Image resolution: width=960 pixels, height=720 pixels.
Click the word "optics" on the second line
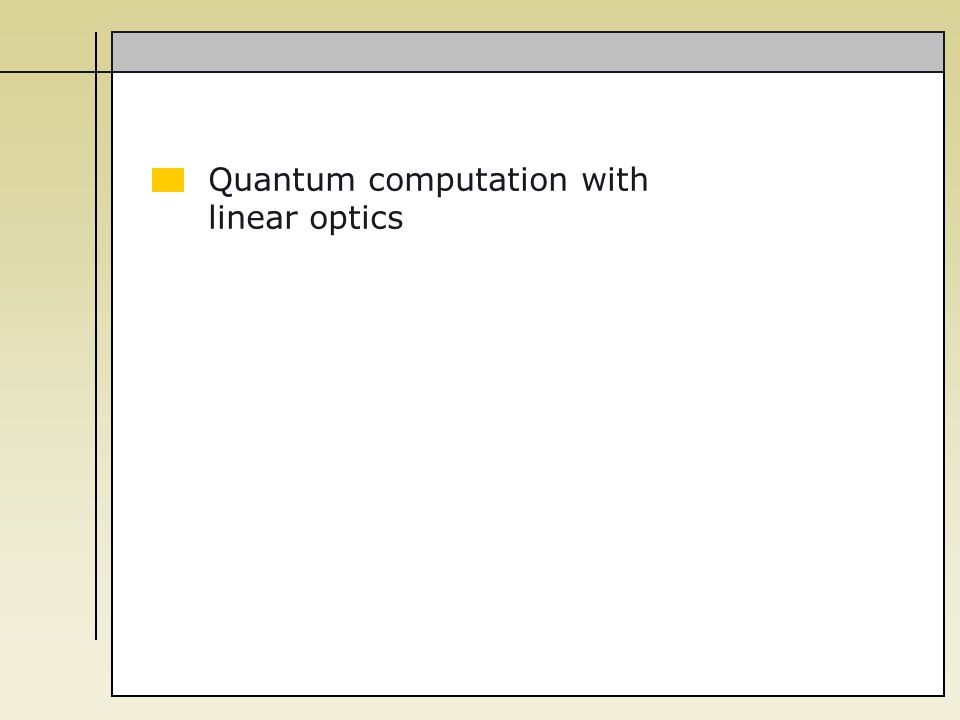tap(356, 219)
